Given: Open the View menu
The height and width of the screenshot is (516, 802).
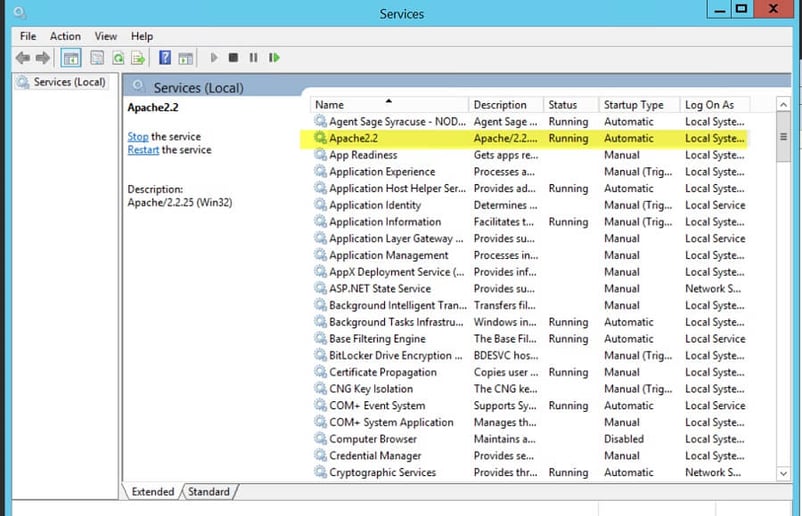Looking at the screenshot, I should (x=105, y=36).
